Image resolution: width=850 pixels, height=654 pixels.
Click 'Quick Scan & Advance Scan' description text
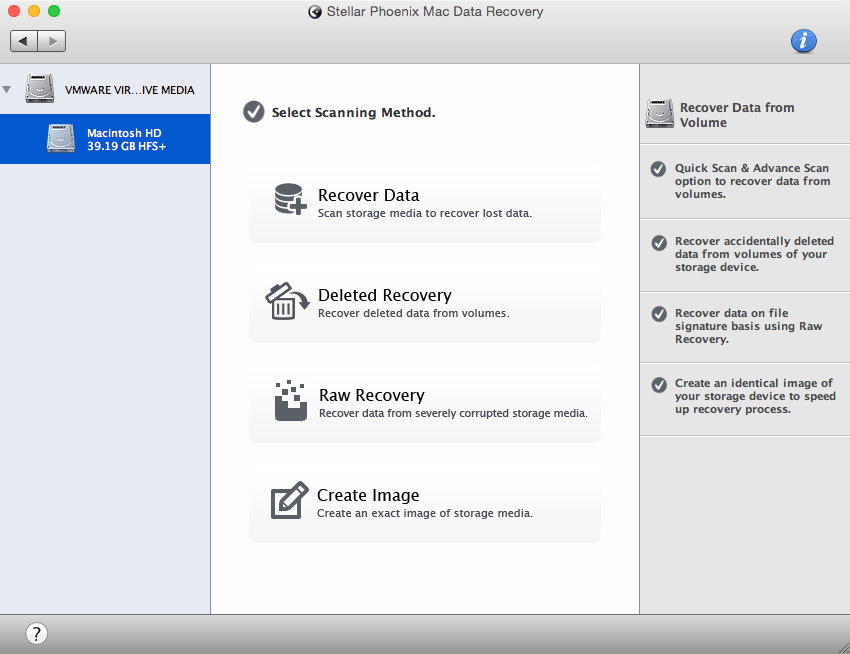(x=752, y=181)
